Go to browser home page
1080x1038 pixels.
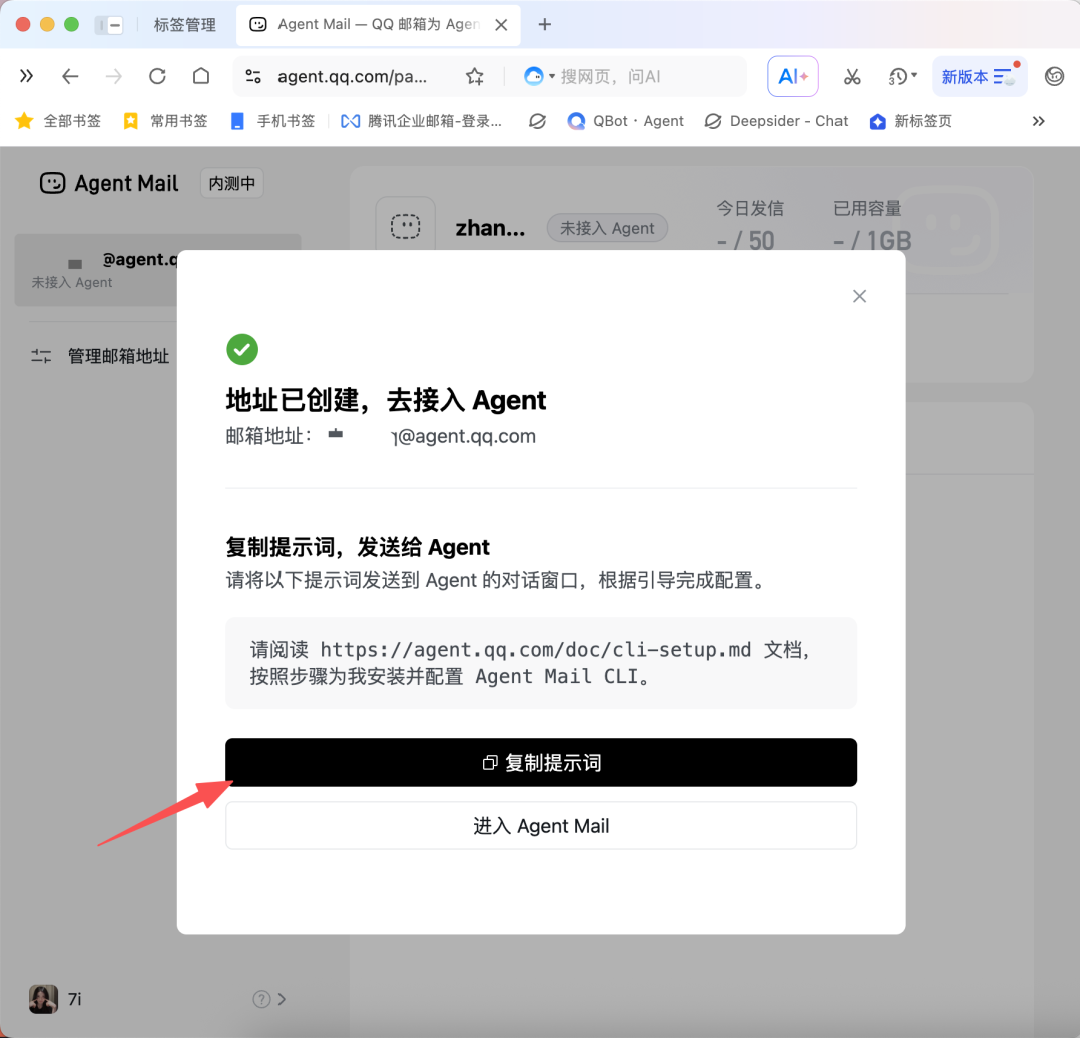pos(200,76)
